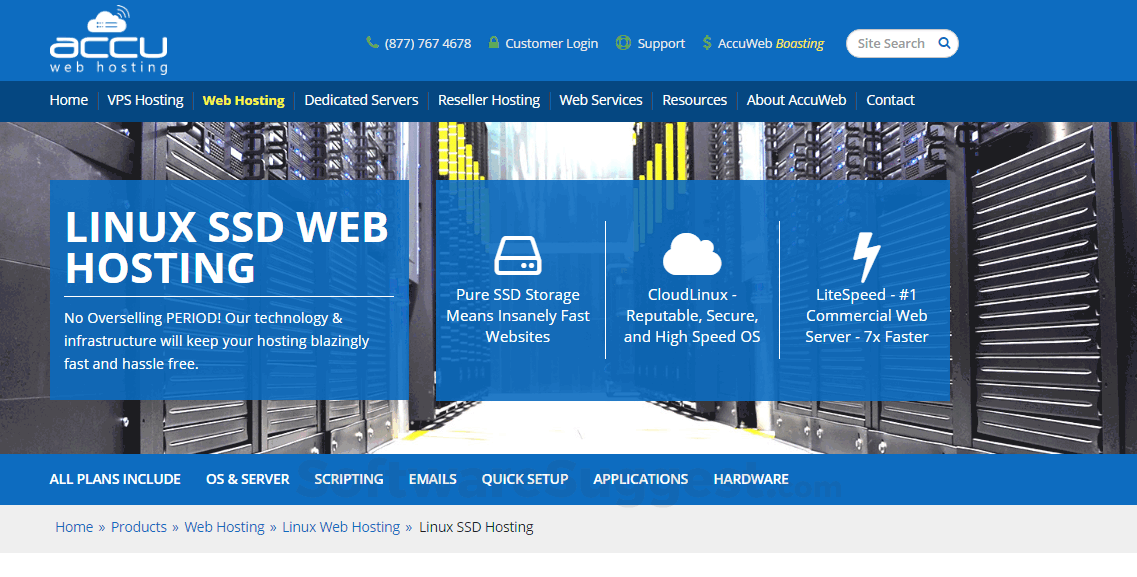Click the green phone icon in top bar
This screenshot has height=577, width=1137.
371,42
